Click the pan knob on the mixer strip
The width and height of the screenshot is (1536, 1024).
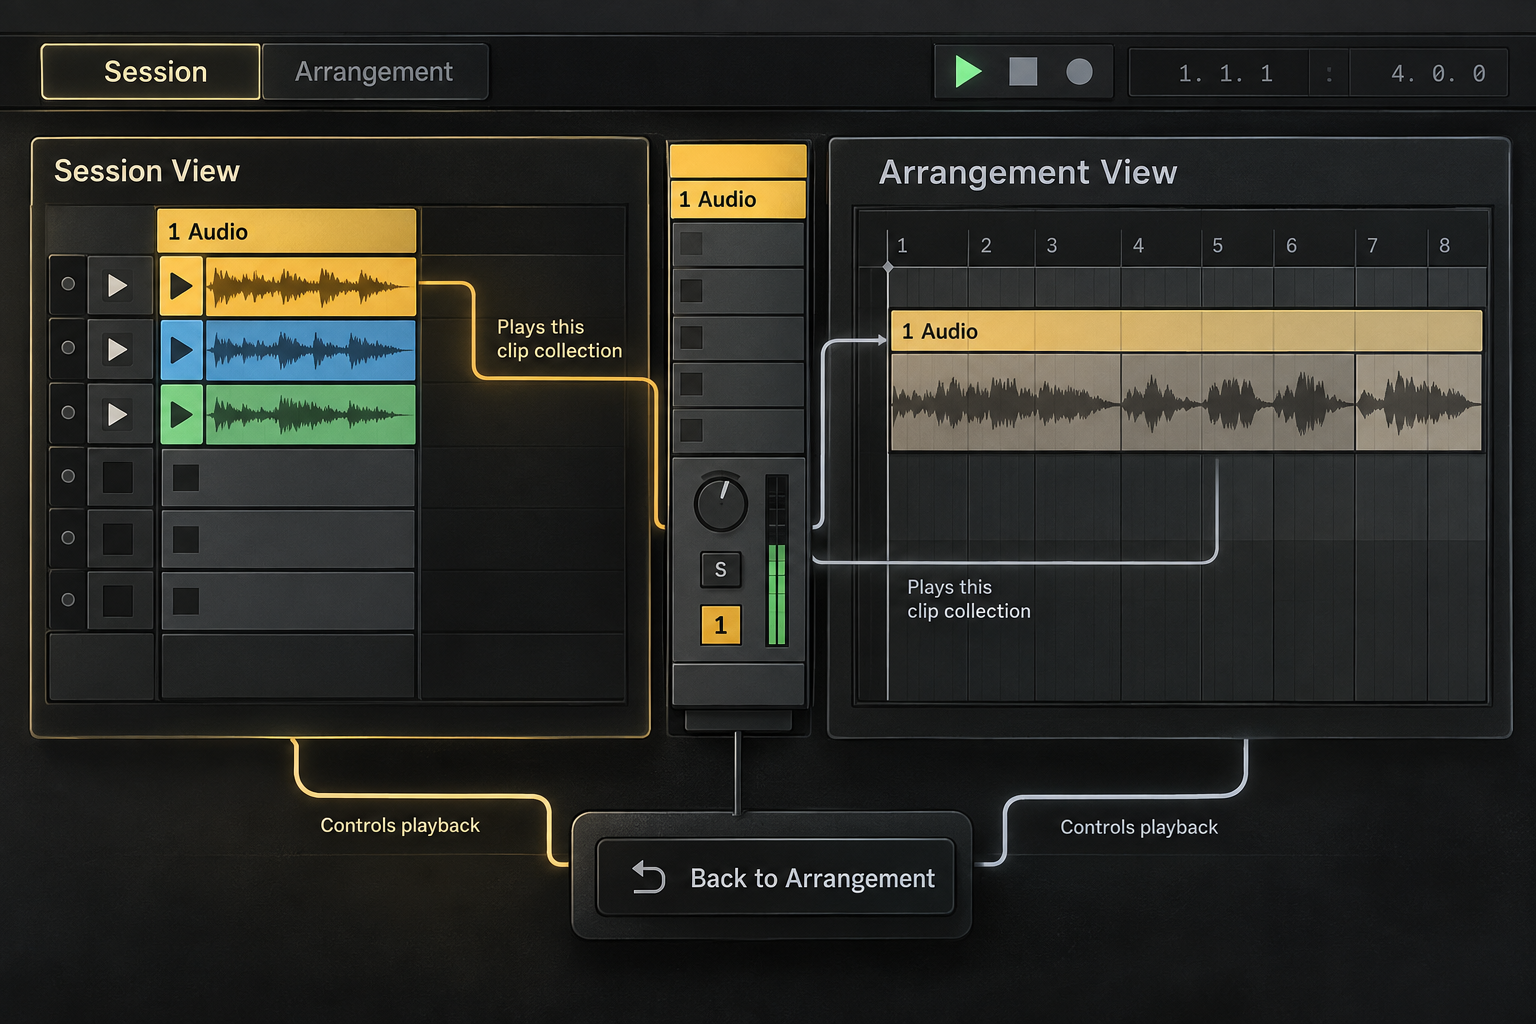pyautogui.click(x=720, y=503)
